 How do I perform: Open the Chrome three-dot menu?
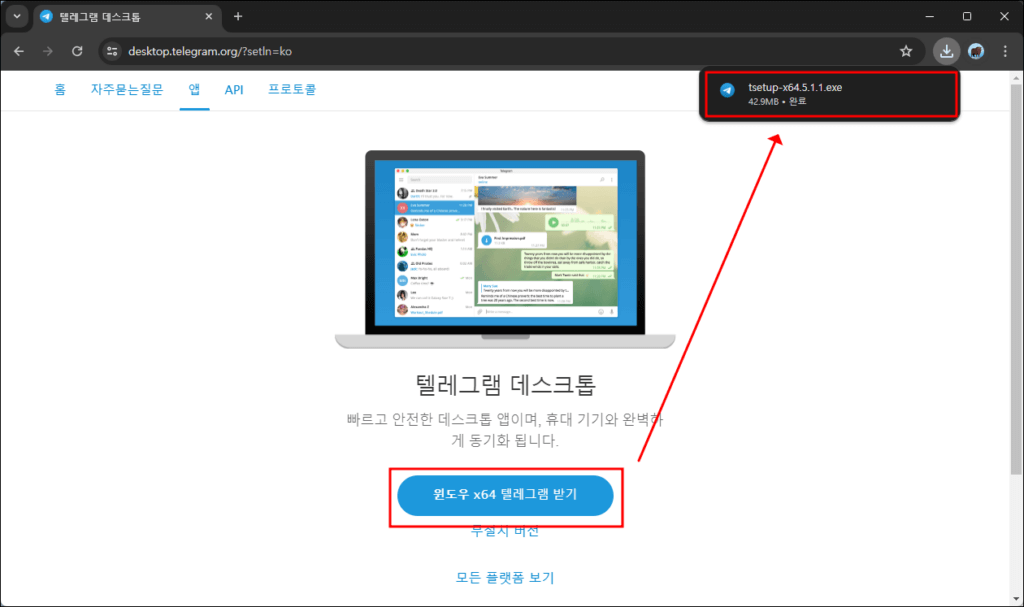point(1005,51)
